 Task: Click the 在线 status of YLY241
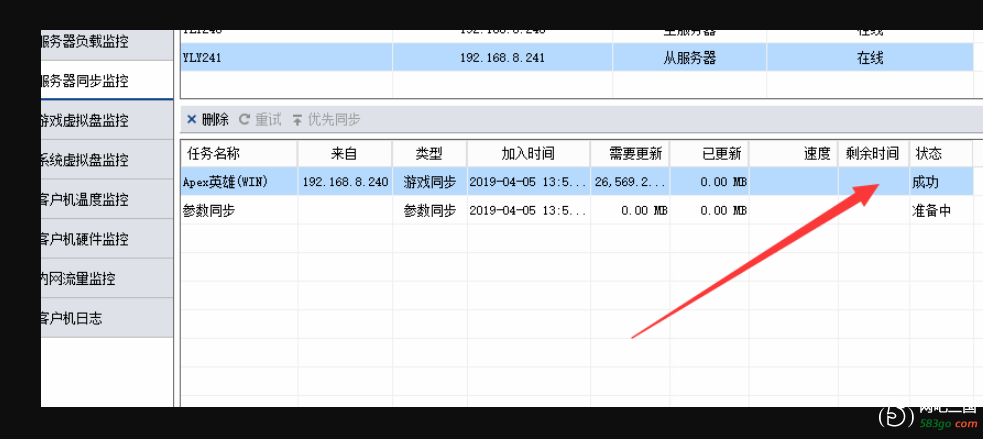(870, 57)
